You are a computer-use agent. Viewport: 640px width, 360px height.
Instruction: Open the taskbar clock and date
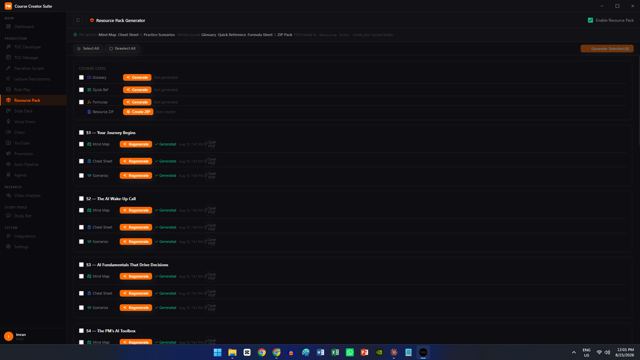tap(625, 352)
